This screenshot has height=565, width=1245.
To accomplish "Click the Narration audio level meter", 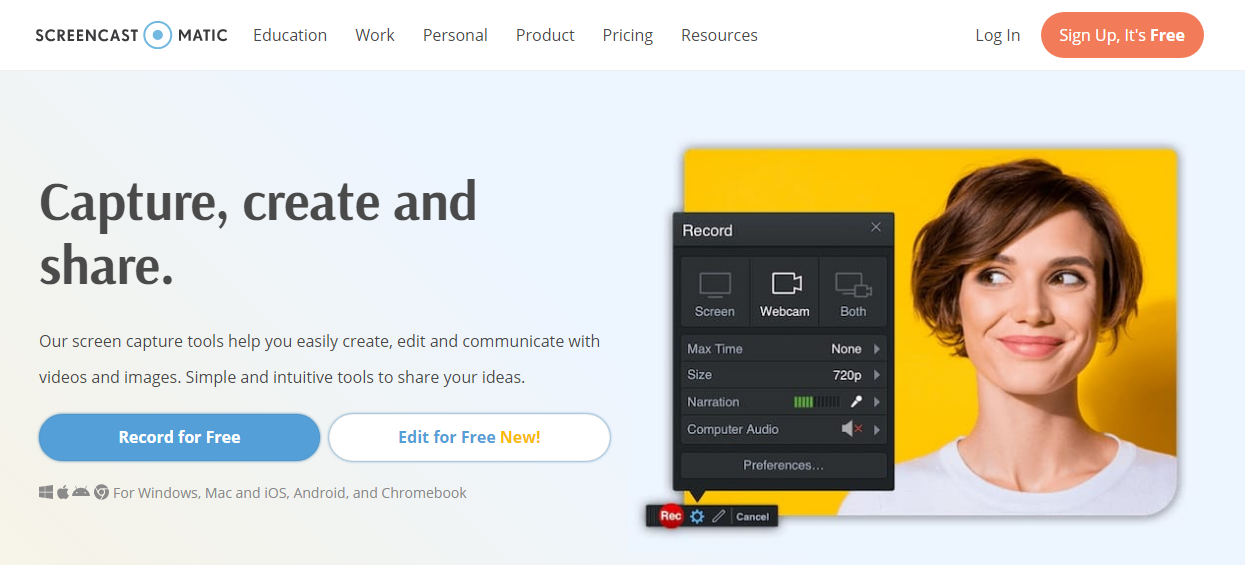I will pos(816,402).
